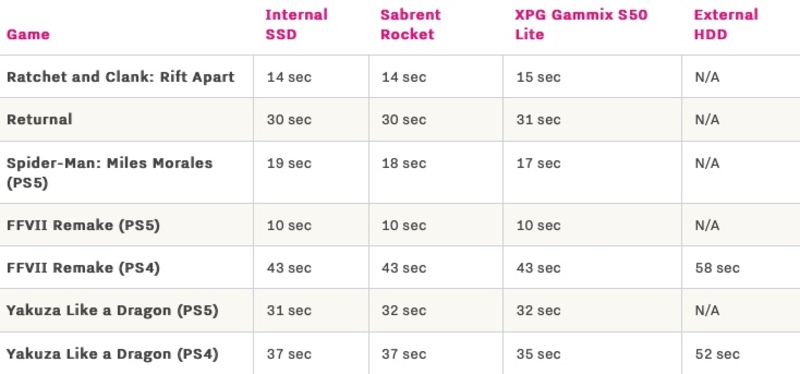Click the 58 sec External HDD value
This screenshot has width=800, height=374.
tap(717, 268)
